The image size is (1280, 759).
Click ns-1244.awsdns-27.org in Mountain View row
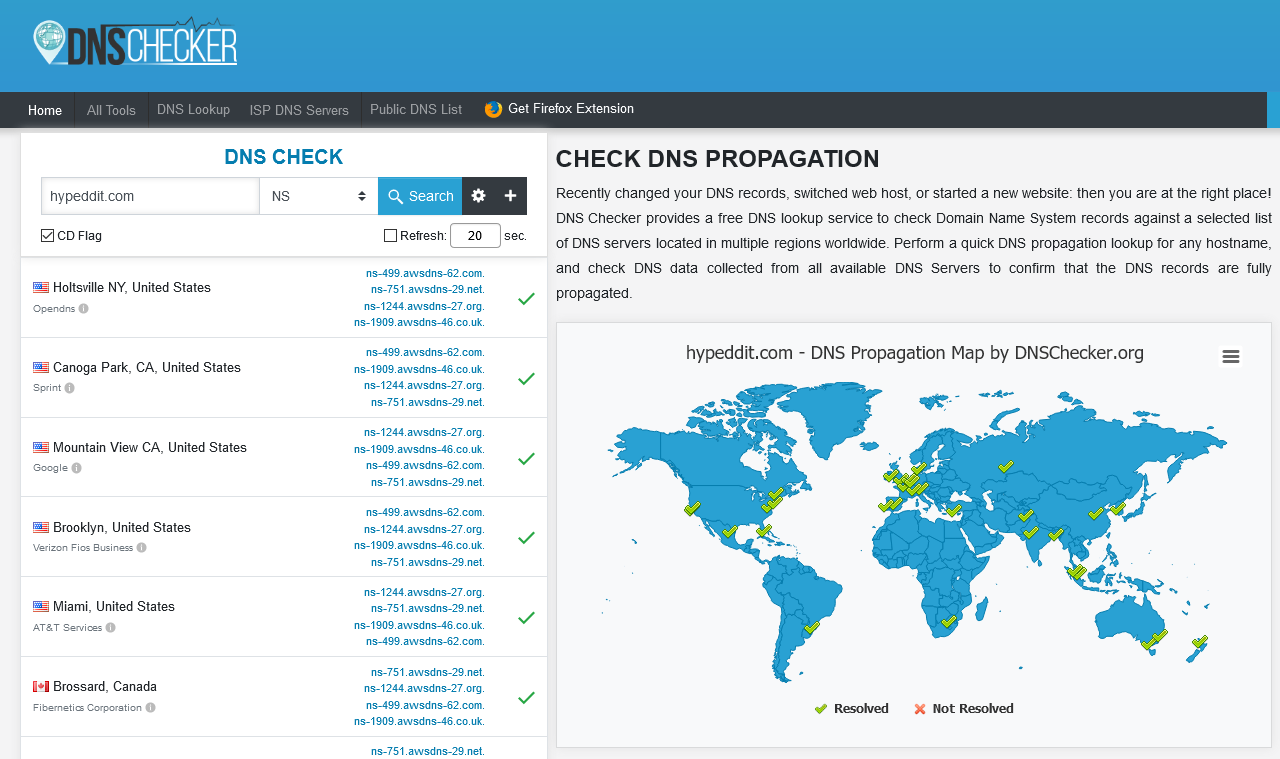click(424, 432)
